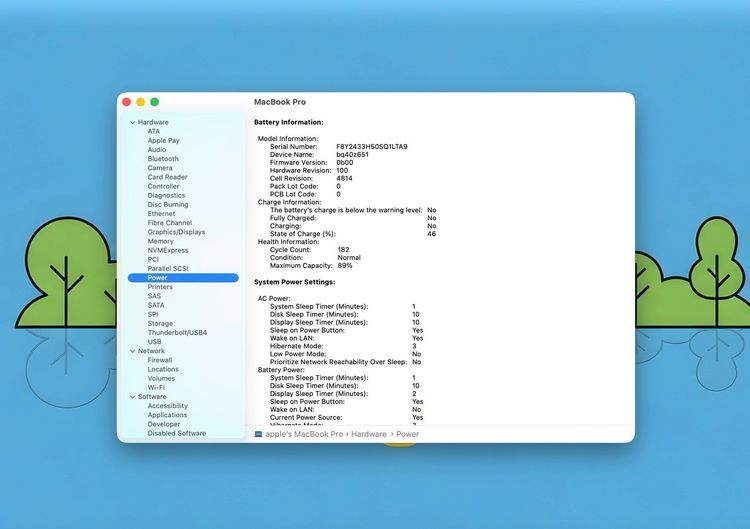Collapse the Software category chevron

click(x=132, y=397)
